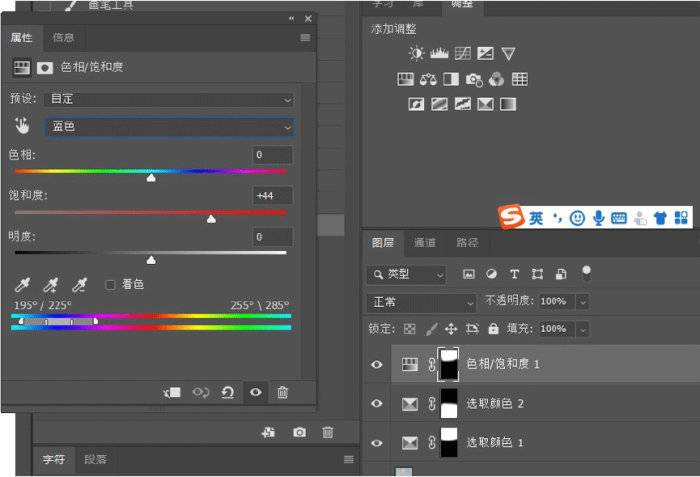
Task: Filter layers by pixel layers
Action: coord(469,274)
